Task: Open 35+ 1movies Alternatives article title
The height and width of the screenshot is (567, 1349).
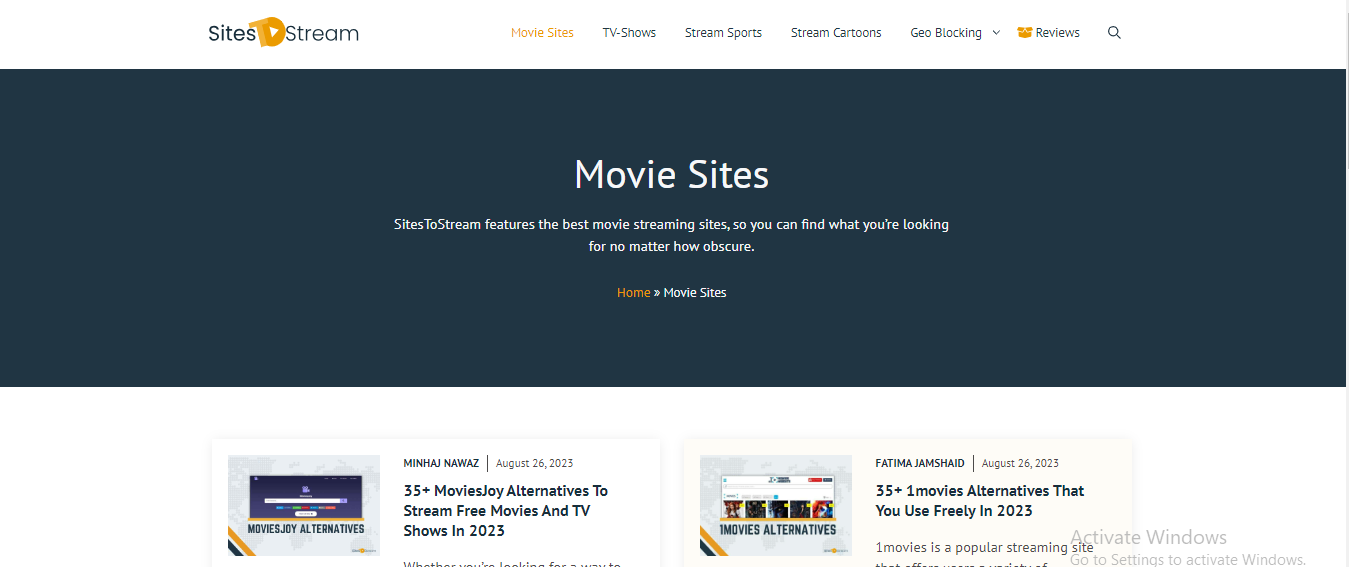Action: [x=979, y=500]
